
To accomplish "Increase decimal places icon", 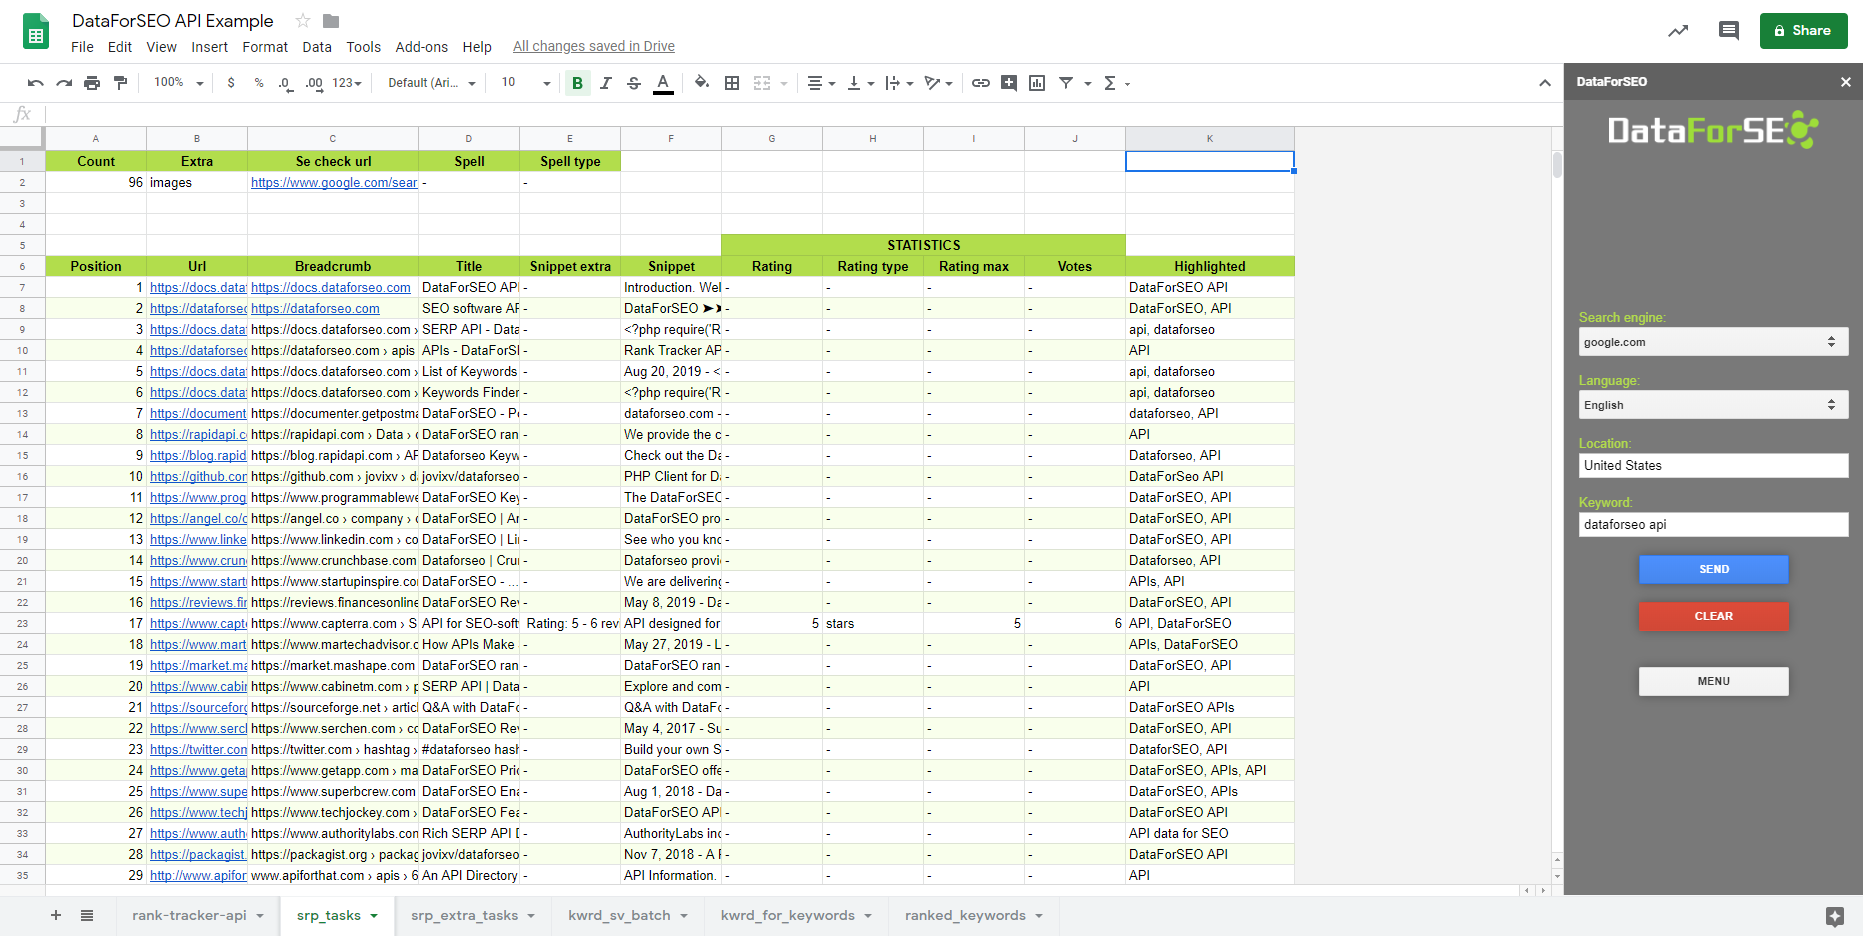I will pyautogui.click(x=314, y=83).
